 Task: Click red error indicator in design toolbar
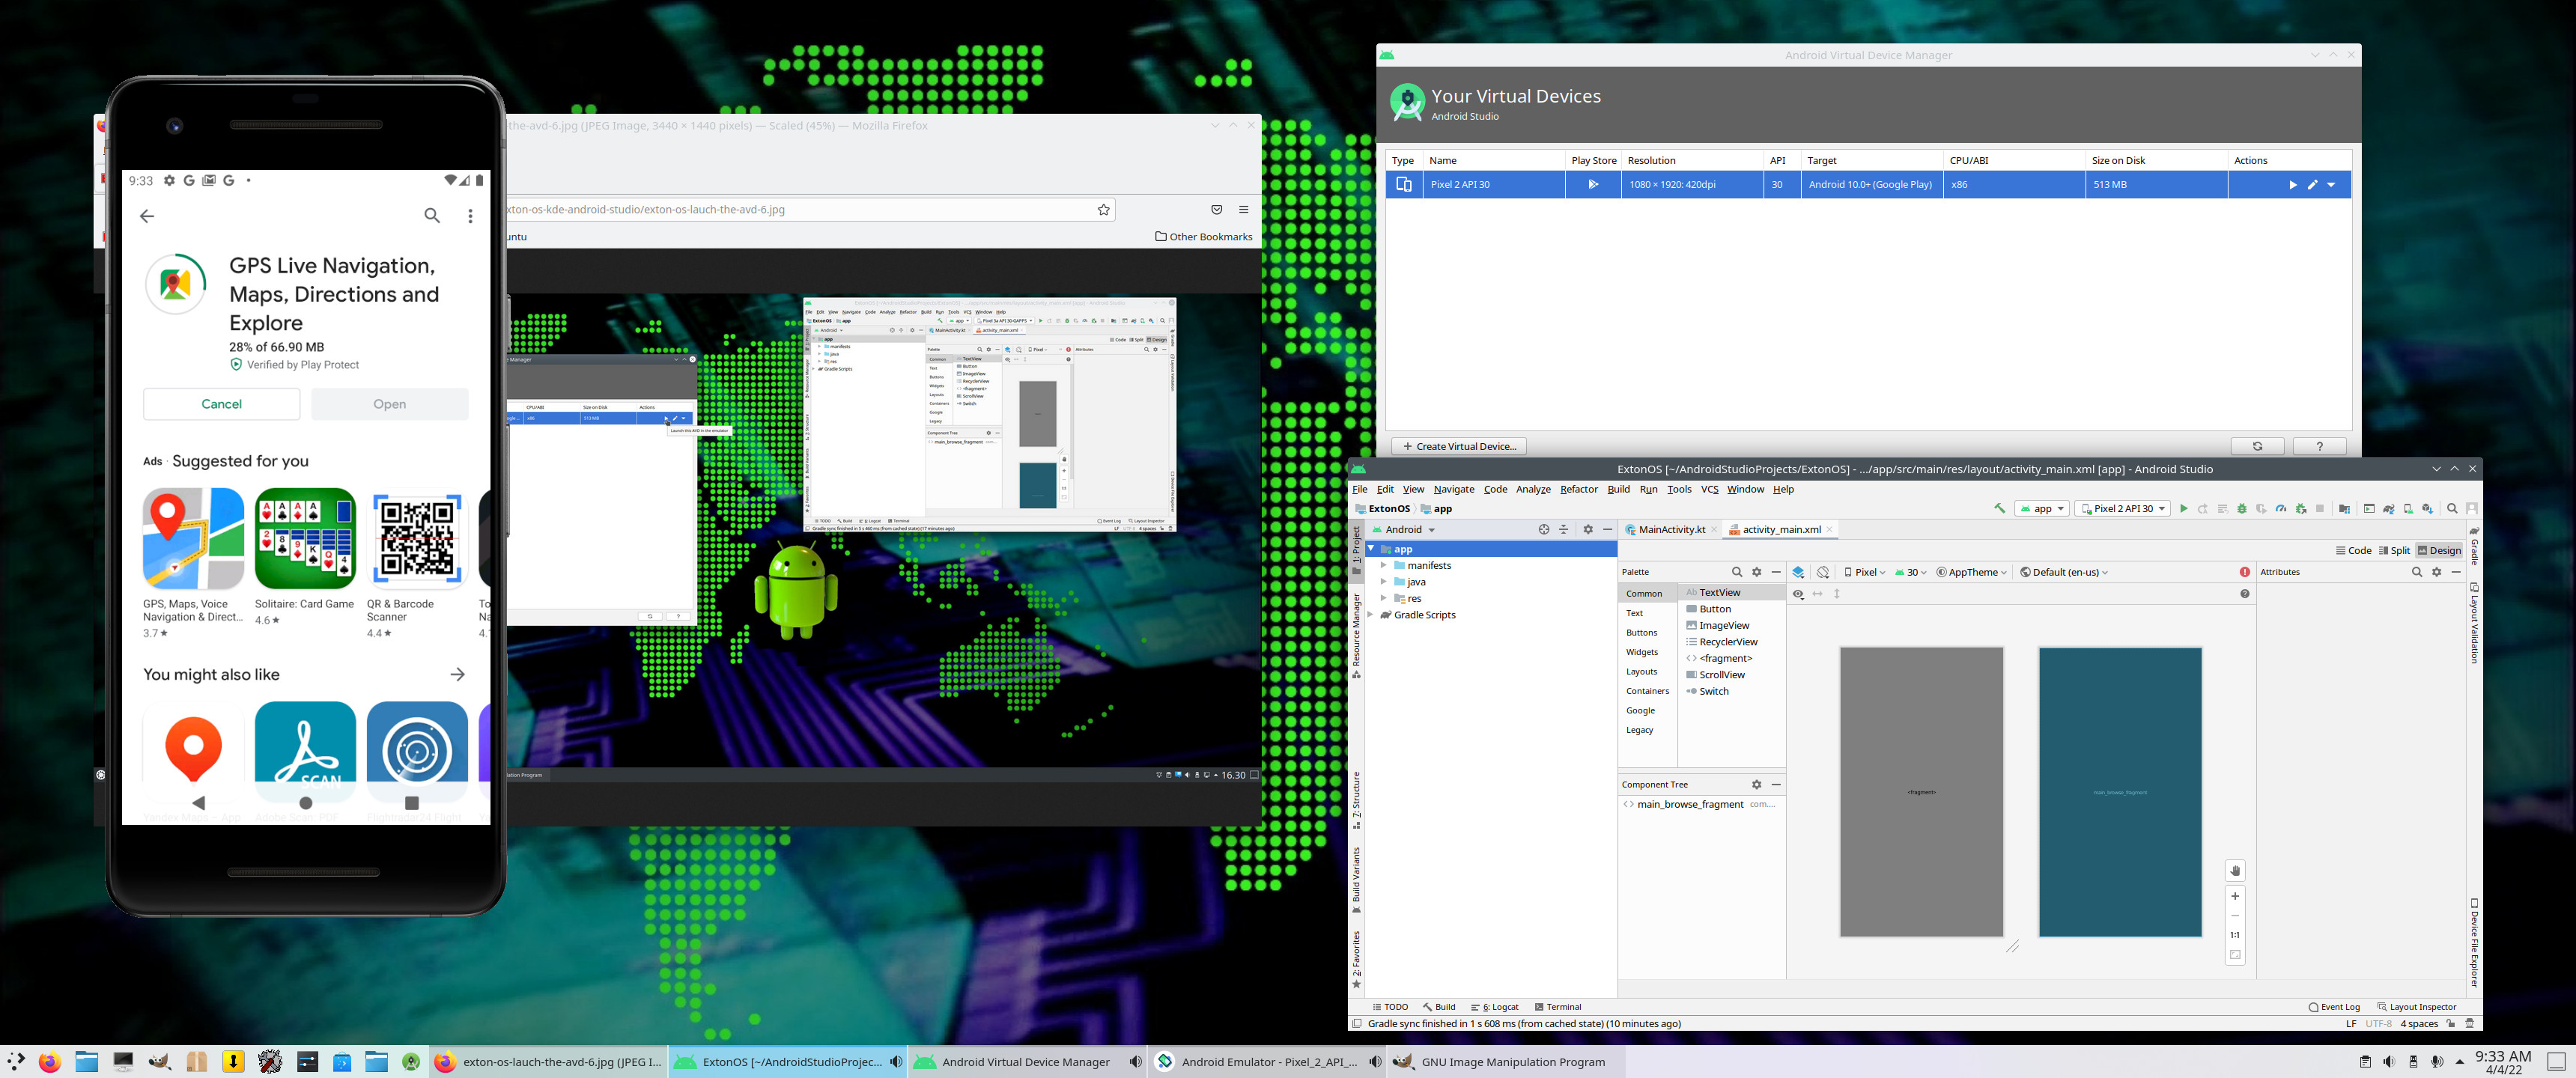click(2245, 572)
